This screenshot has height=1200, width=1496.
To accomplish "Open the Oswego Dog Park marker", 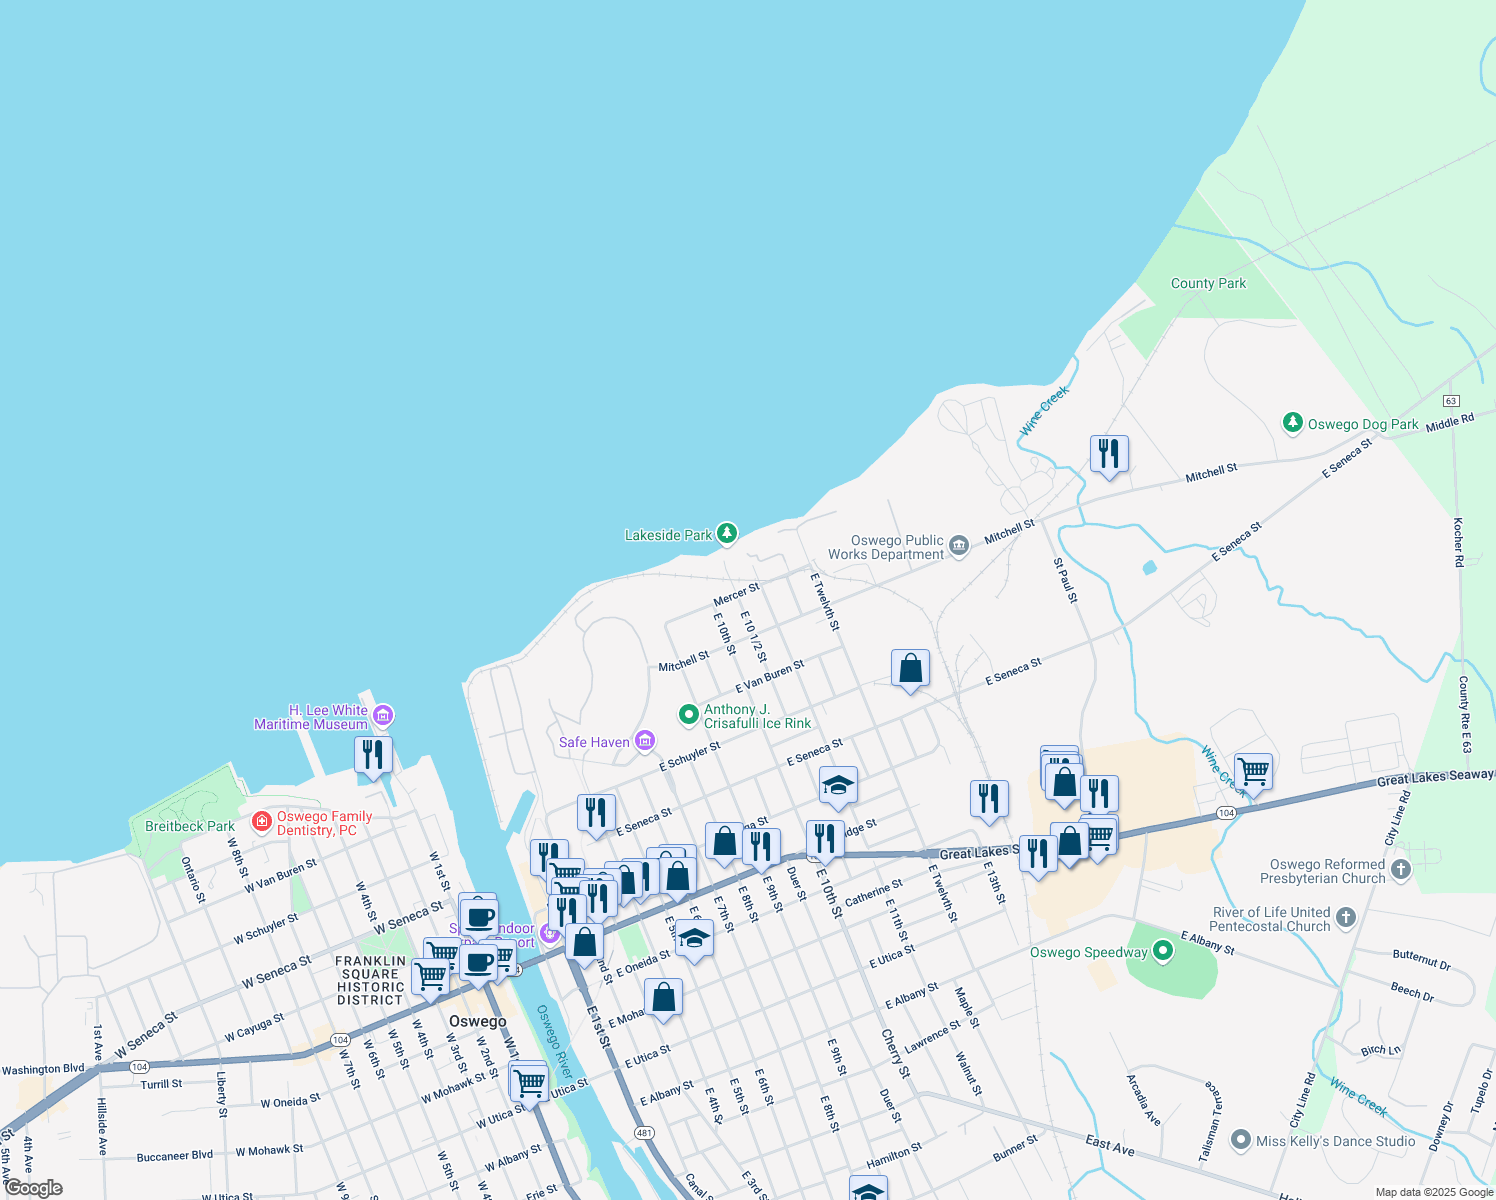I will point(1293,423).
